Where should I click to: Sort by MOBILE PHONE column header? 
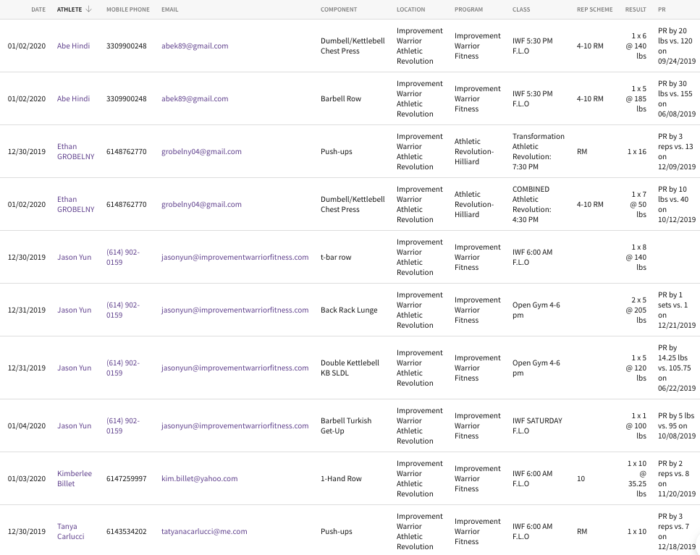tap(128, 9)
